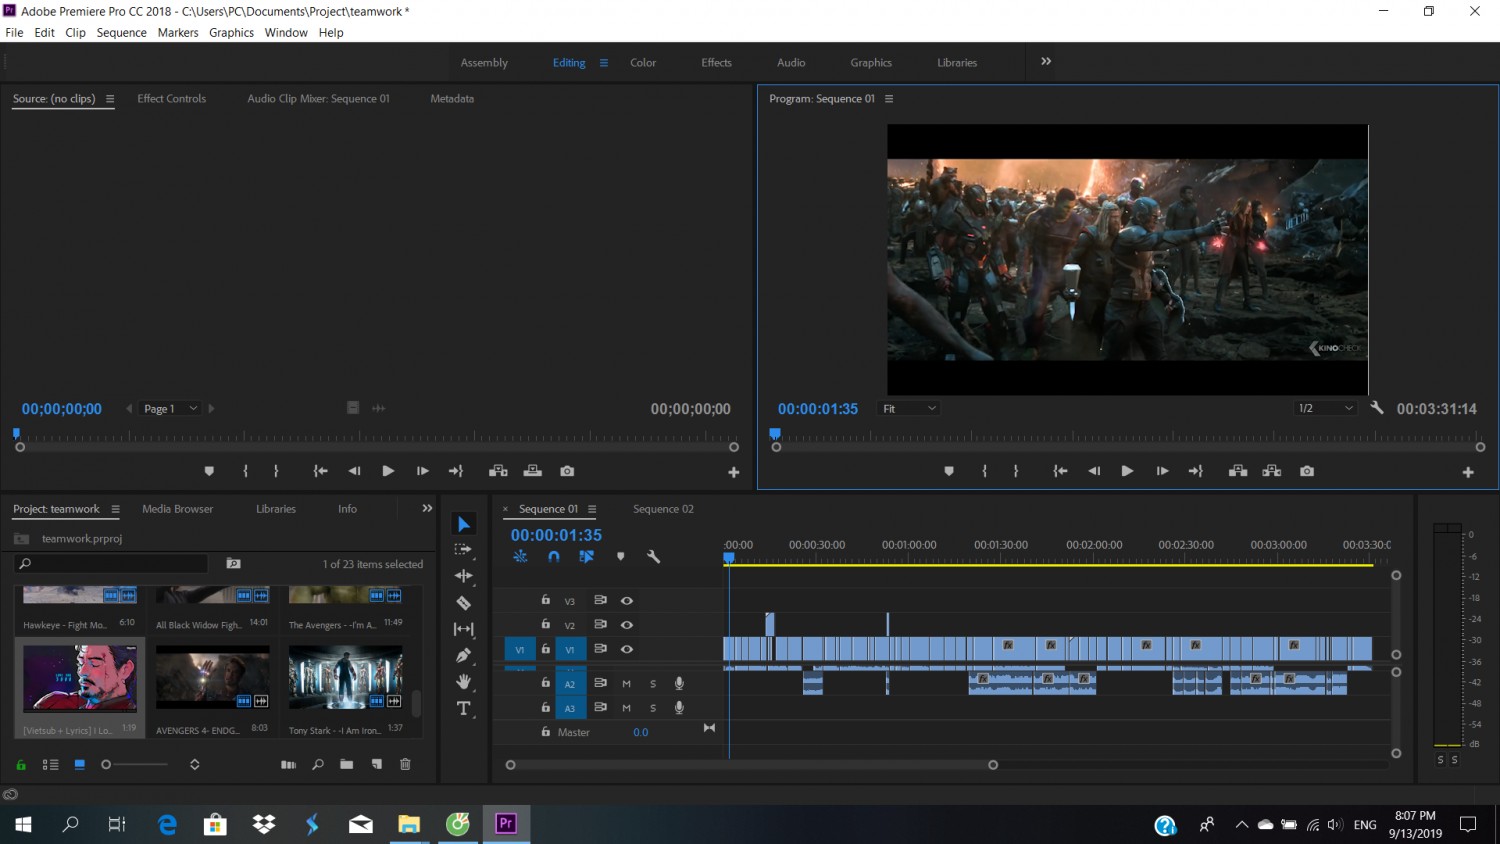Open the Sequence menu

coord(121,33)
